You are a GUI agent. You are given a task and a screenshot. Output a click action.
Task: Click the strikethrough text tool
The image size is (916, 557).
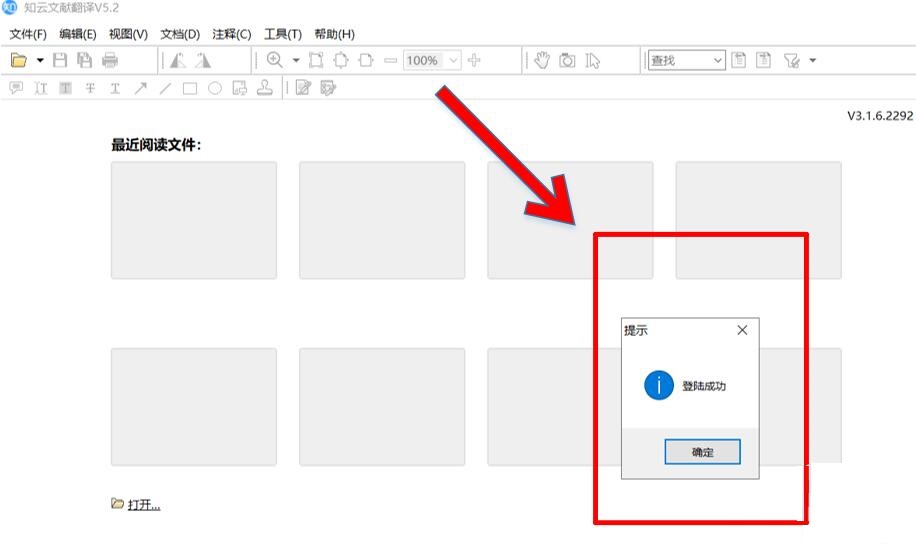(x=90, y=88)
